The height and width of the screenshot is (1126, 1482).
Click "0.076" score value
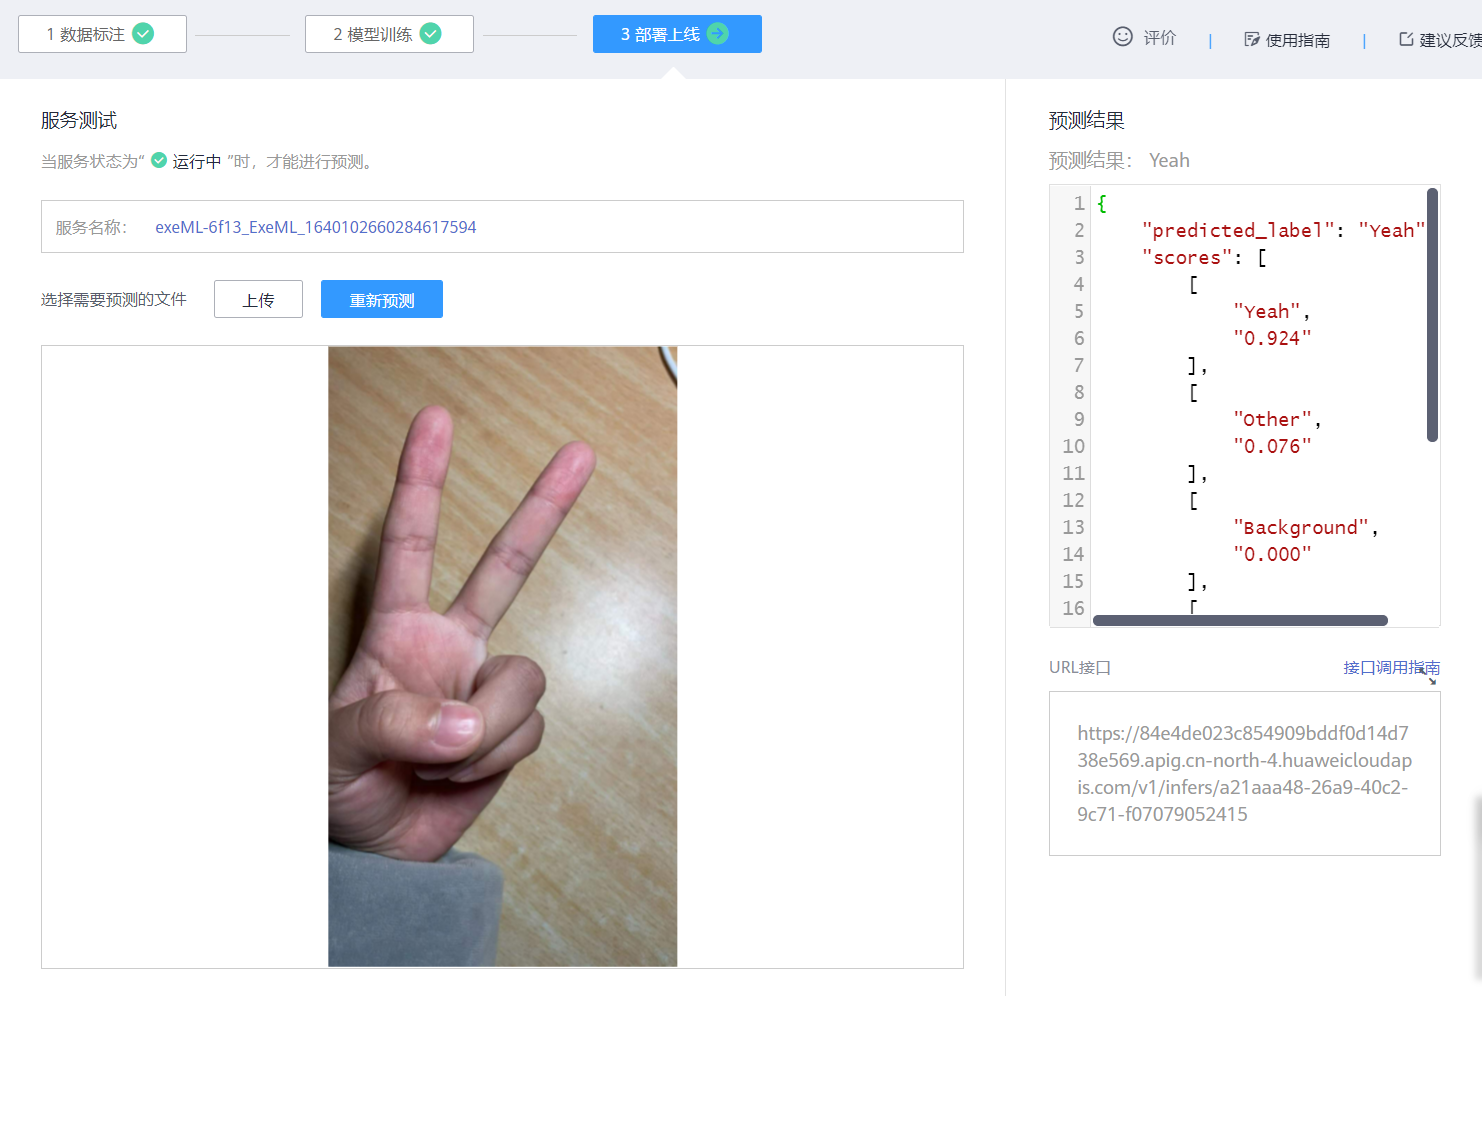(1272, 446)
